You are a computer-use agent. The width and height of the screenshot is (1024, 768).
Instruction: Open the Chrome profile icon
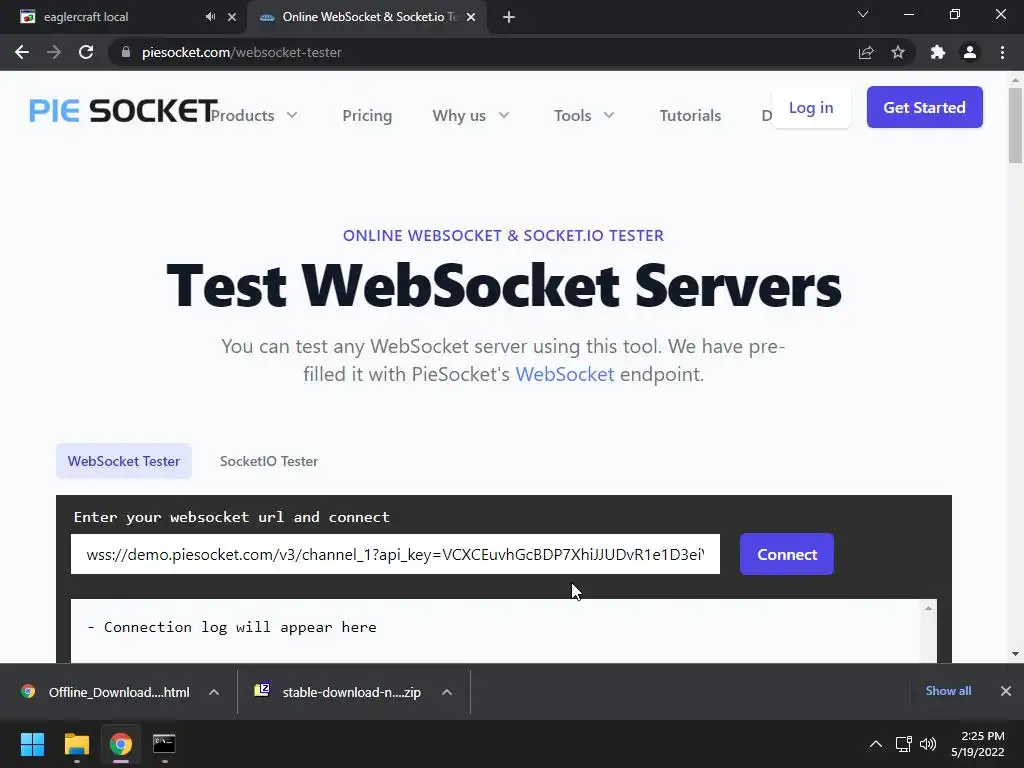click(x=970, y=52)
